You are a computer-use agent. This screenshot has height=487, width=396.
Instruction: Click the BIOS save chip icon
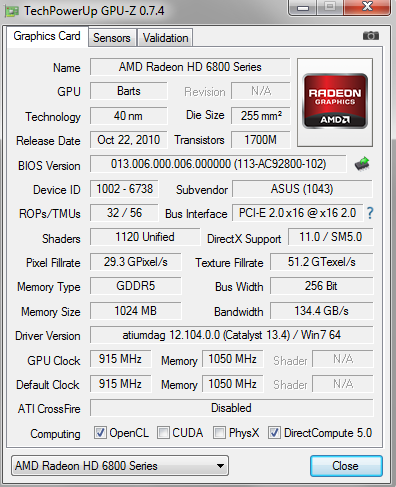(x=362, y=164)
